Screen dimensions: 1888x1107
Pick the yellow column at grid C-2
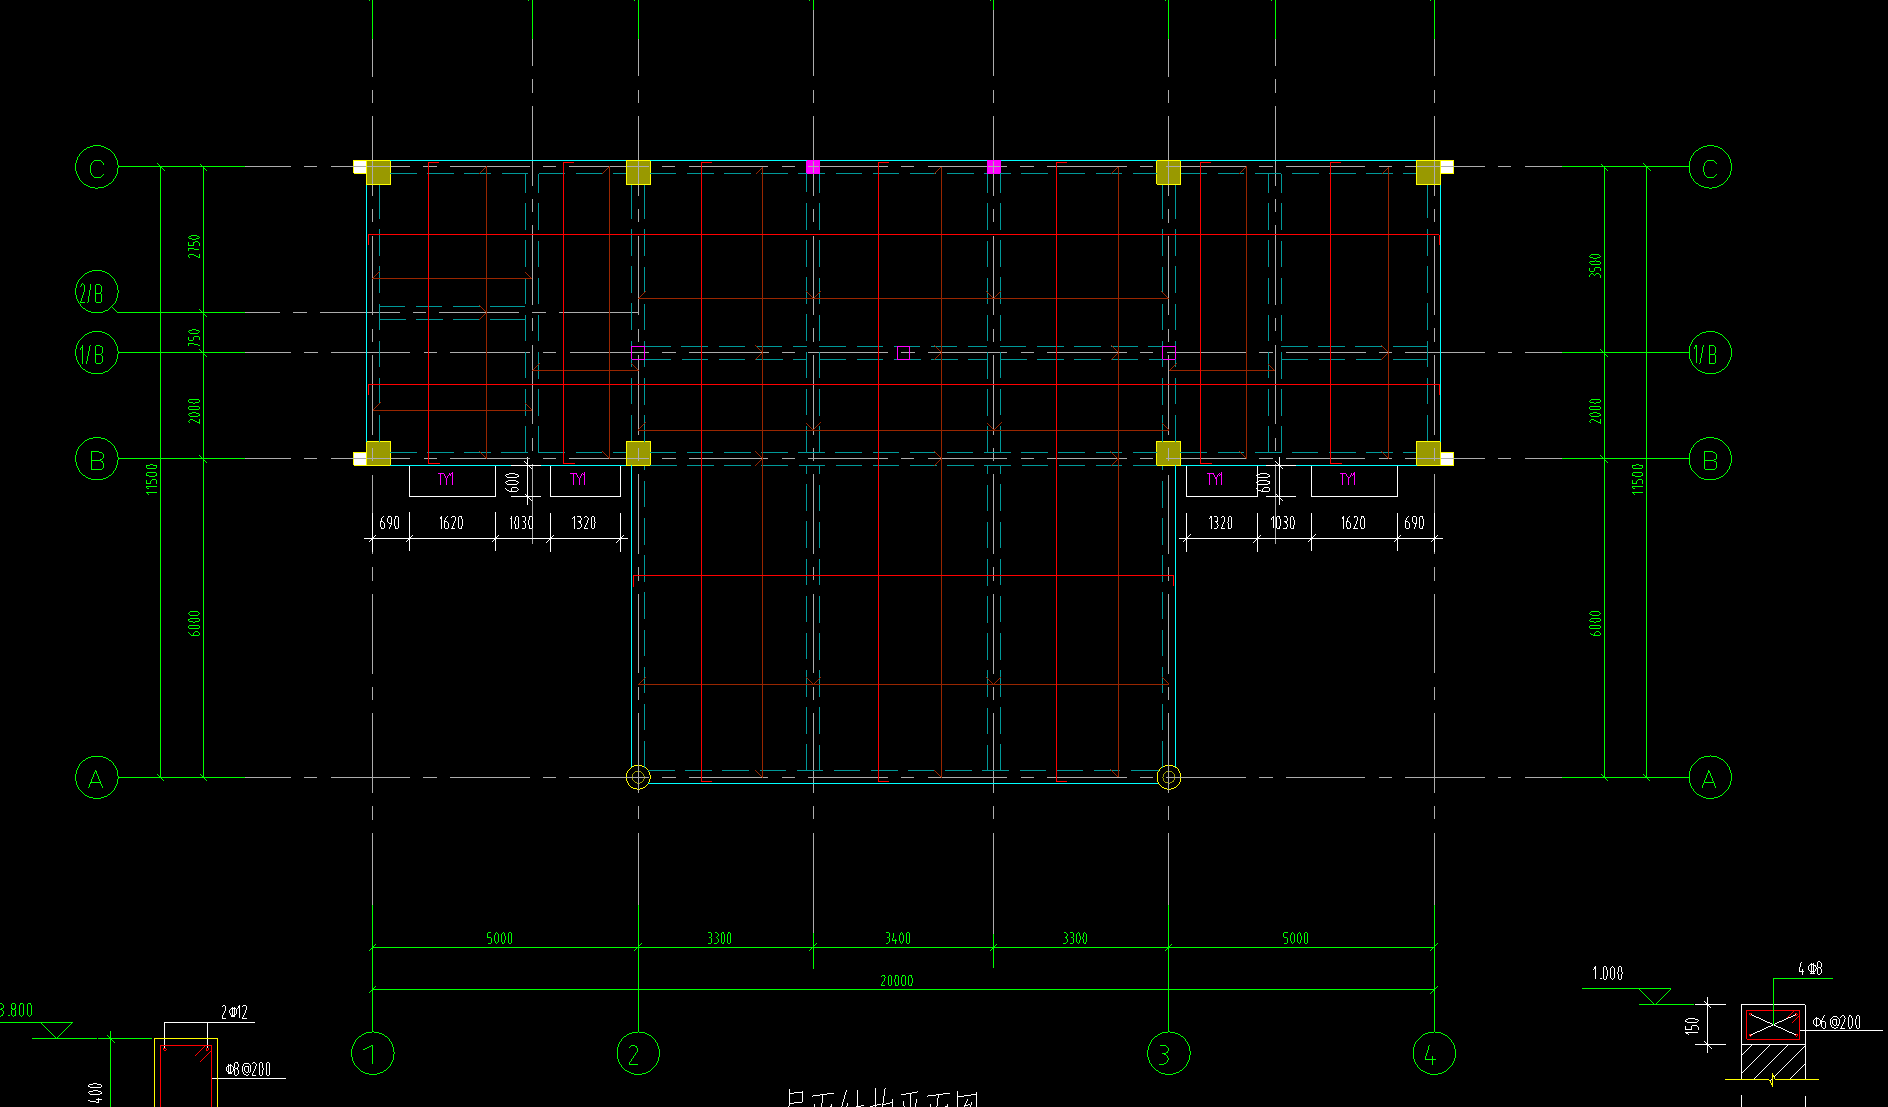638,172
